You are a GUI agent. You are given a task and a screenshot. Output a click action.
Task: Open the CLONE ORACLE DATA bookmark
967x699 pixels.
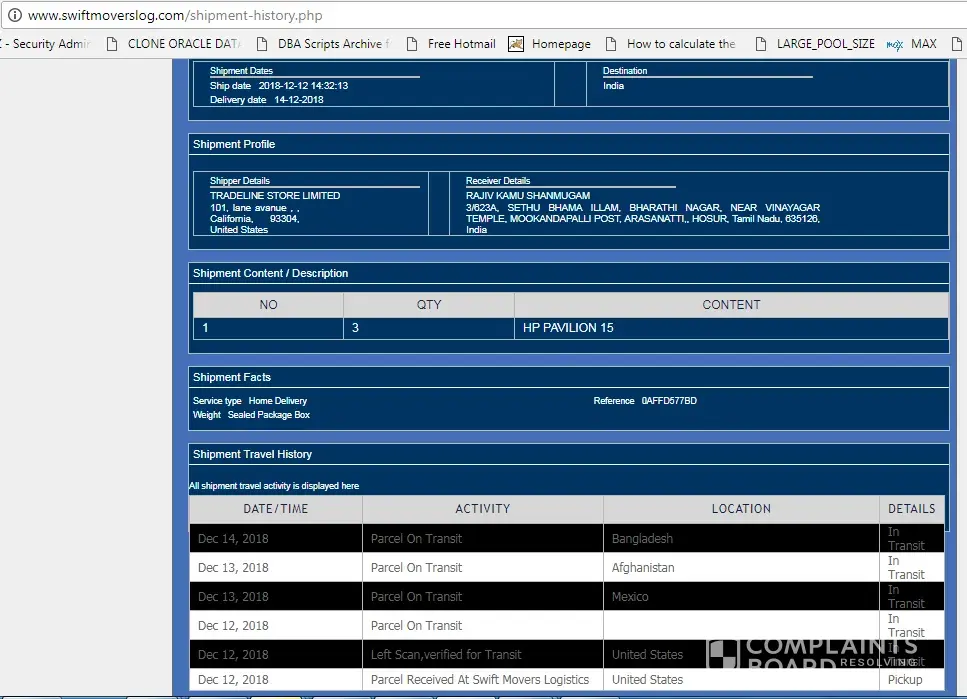tap(174, 44)
